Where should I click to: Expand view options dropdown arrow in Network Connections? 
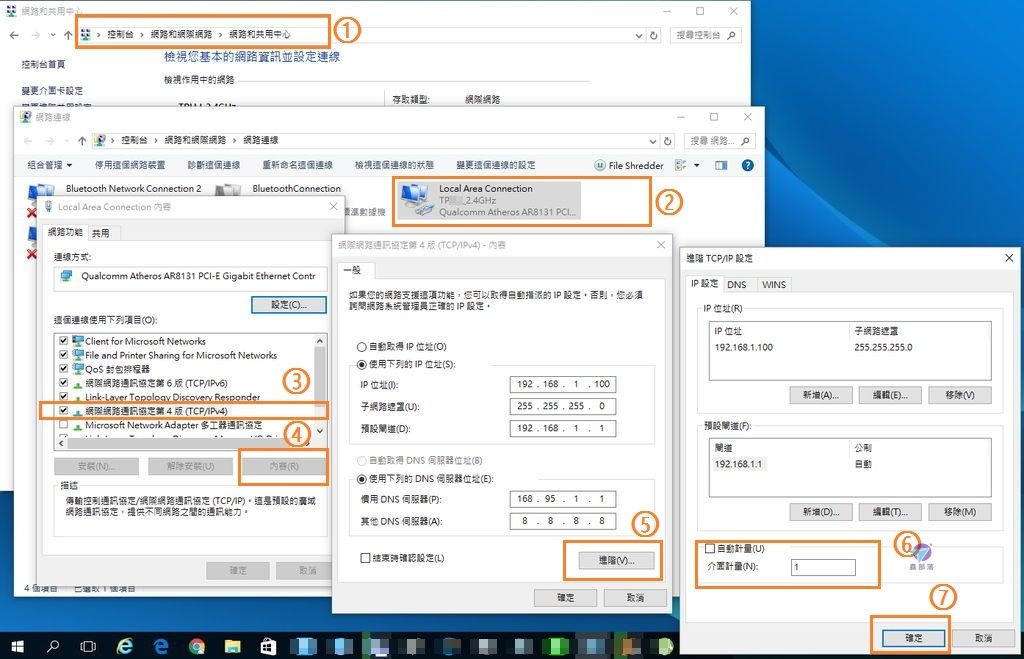697,165
